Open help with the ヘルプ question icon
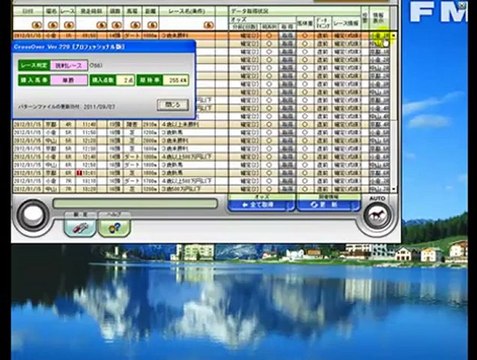The height and width of the screenshot is (360, 477). pos(114,227)
